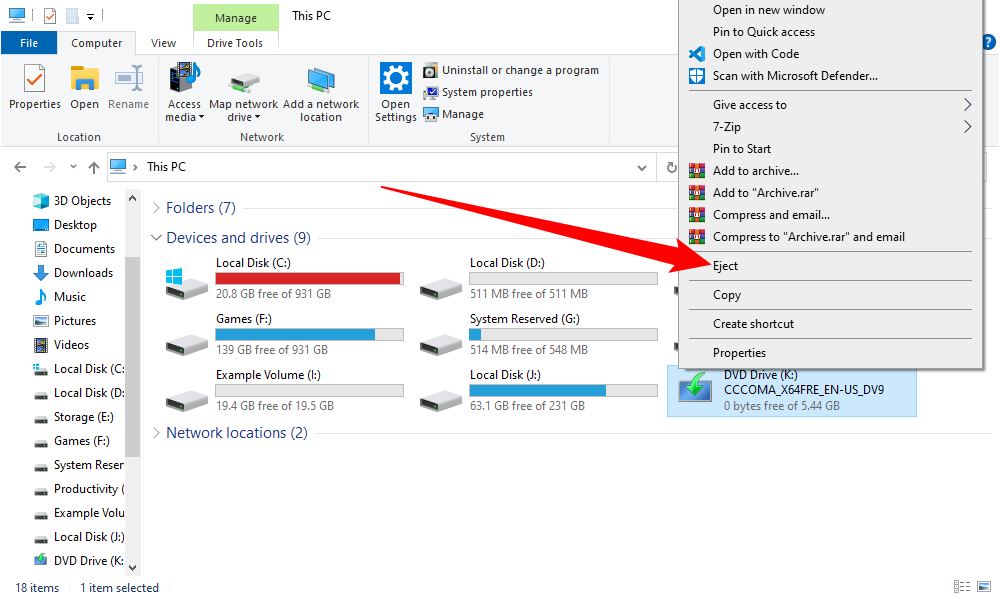Click the Refresh button beside address bar
Image resolution: width=1000 pixels, height=600 pixels.
pyautogui.click(x=671, y=167)
